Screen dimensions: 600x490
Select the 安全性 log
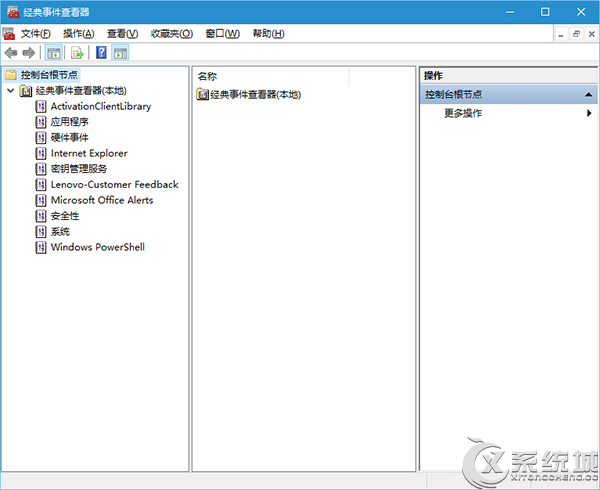click(x=65, y=216)
